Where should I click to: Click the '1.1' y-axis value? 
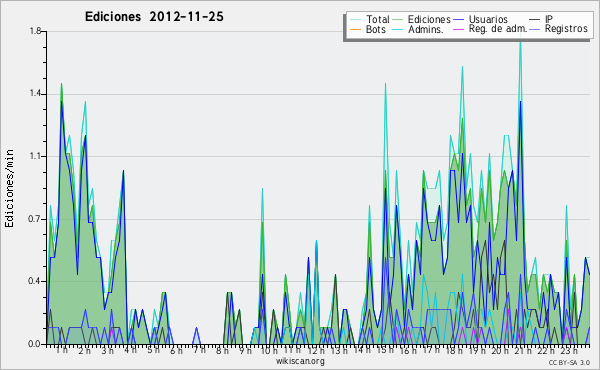coord(35,156)
